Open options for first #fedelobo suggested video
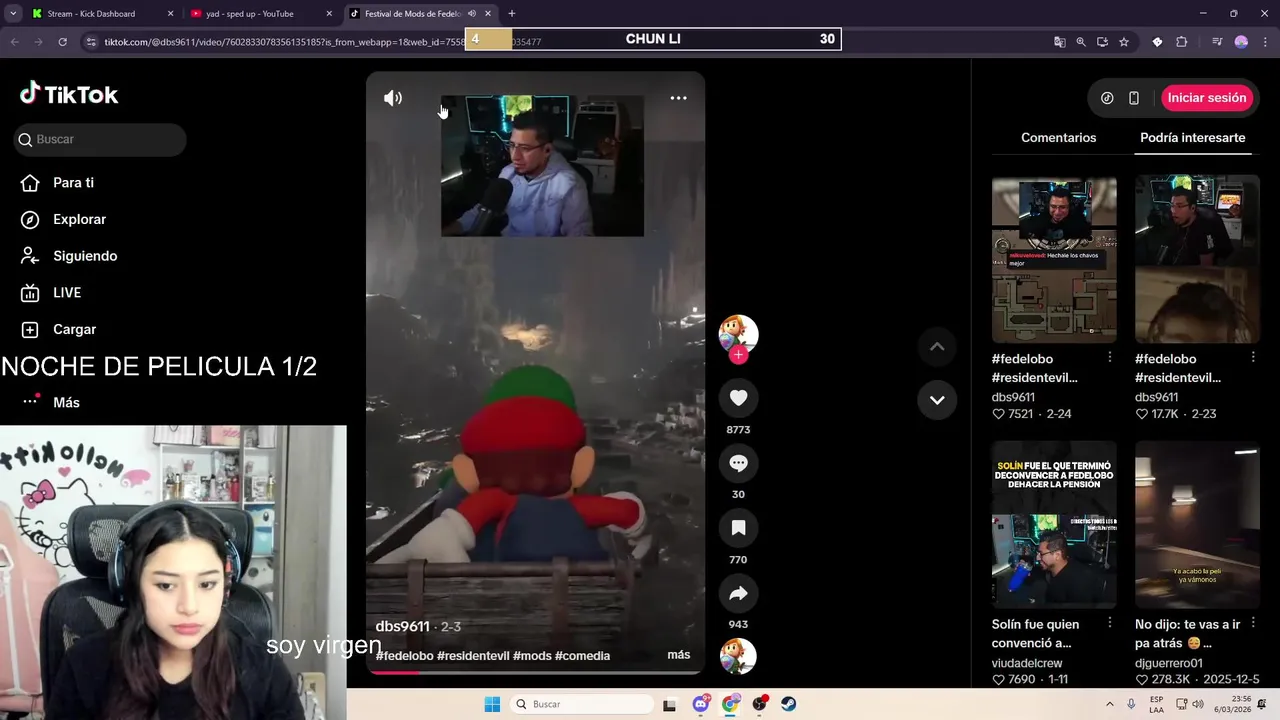The width and height of the screenshot is (1280, 720). (1110, 357)
